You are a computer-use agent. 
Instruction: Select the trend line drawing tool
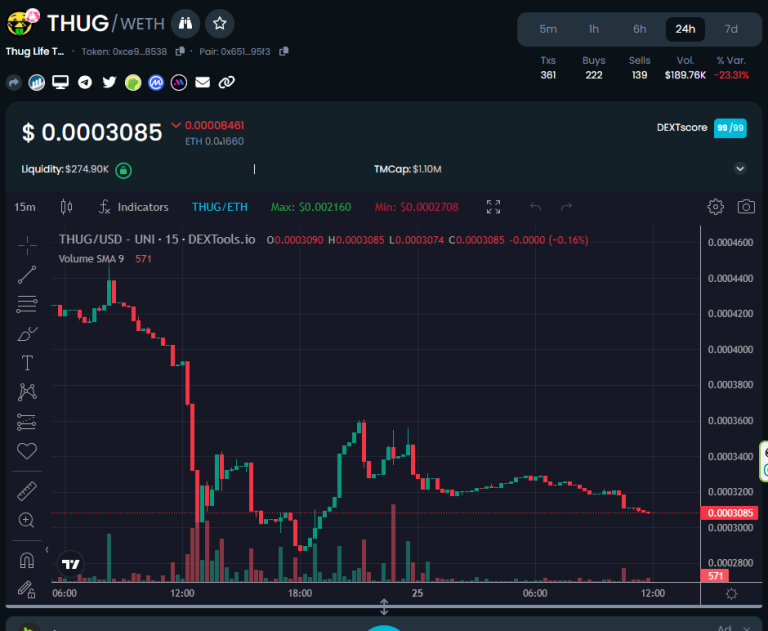27,274
